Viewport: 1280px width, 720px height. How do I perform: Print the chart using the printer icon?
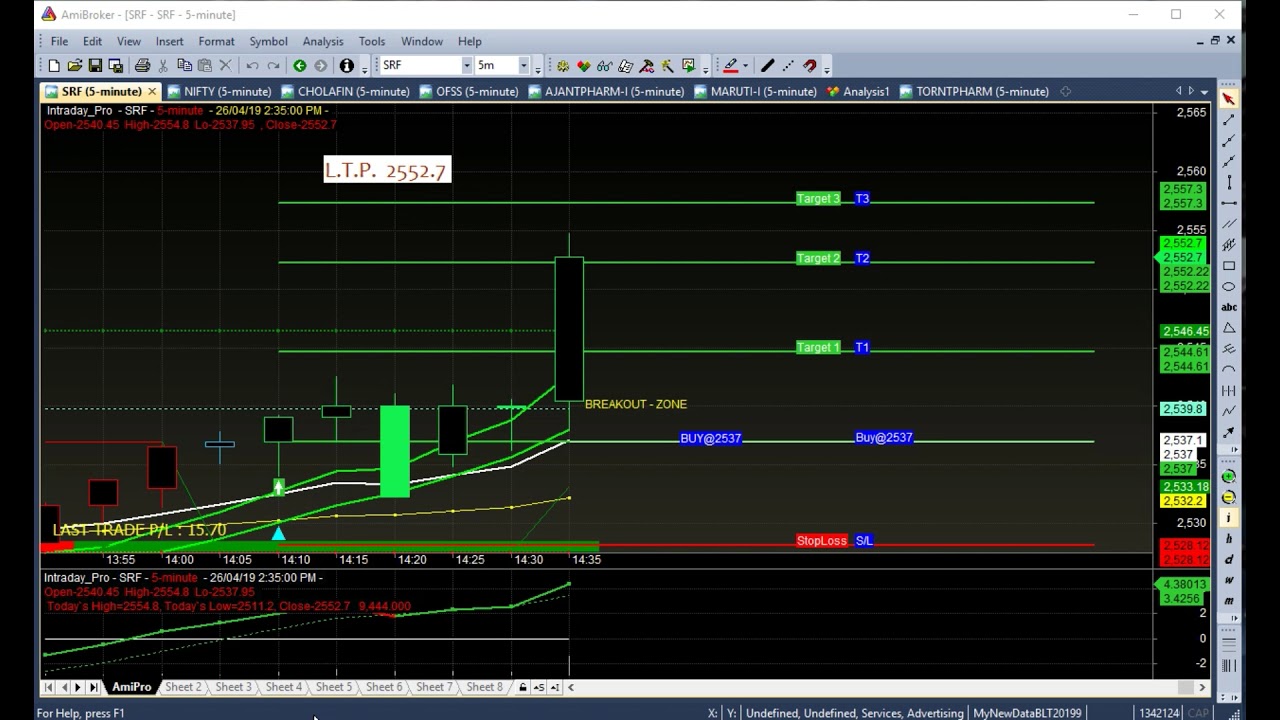click(x=142, y=66)
